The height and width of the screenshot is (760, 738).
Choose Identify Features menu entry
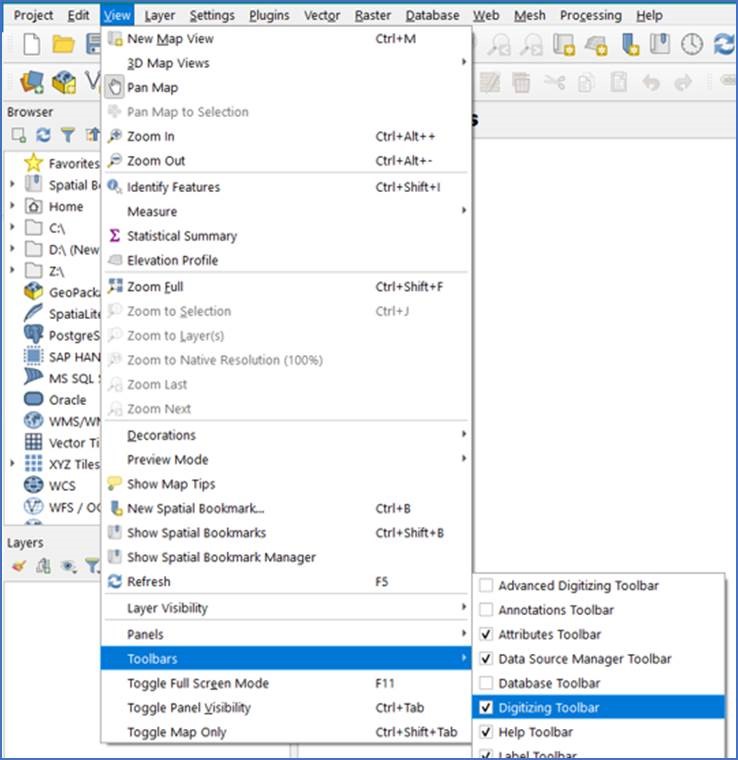pos(286,187)
